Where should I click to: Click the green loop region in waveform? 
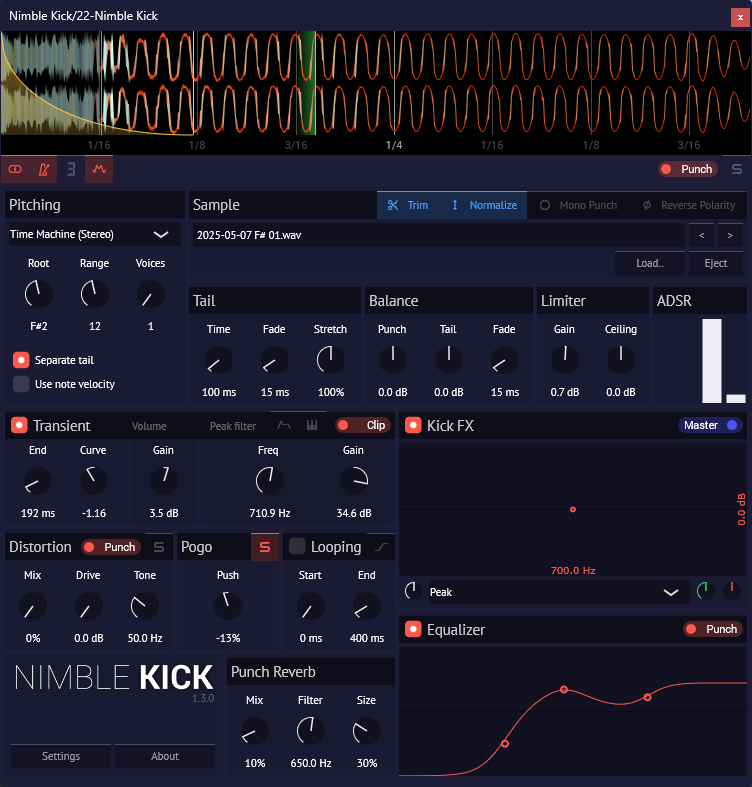(306, 83)
